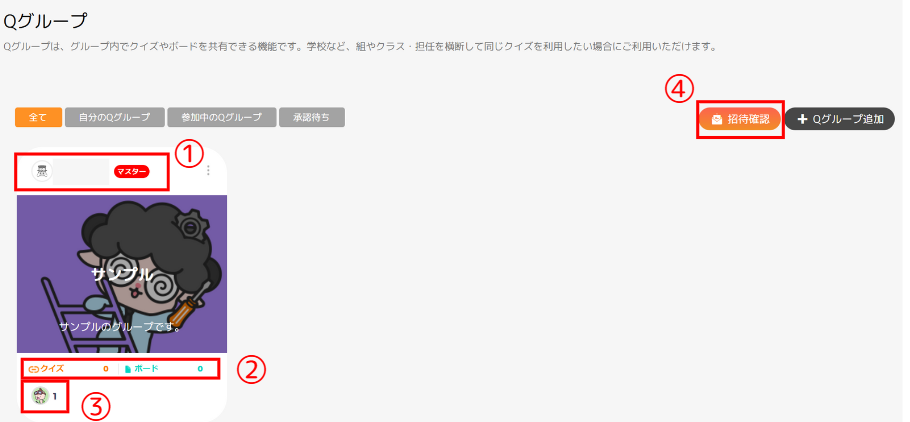Click the member count number 1
This screenshot has width=910, height=422.
click(55, 396)
